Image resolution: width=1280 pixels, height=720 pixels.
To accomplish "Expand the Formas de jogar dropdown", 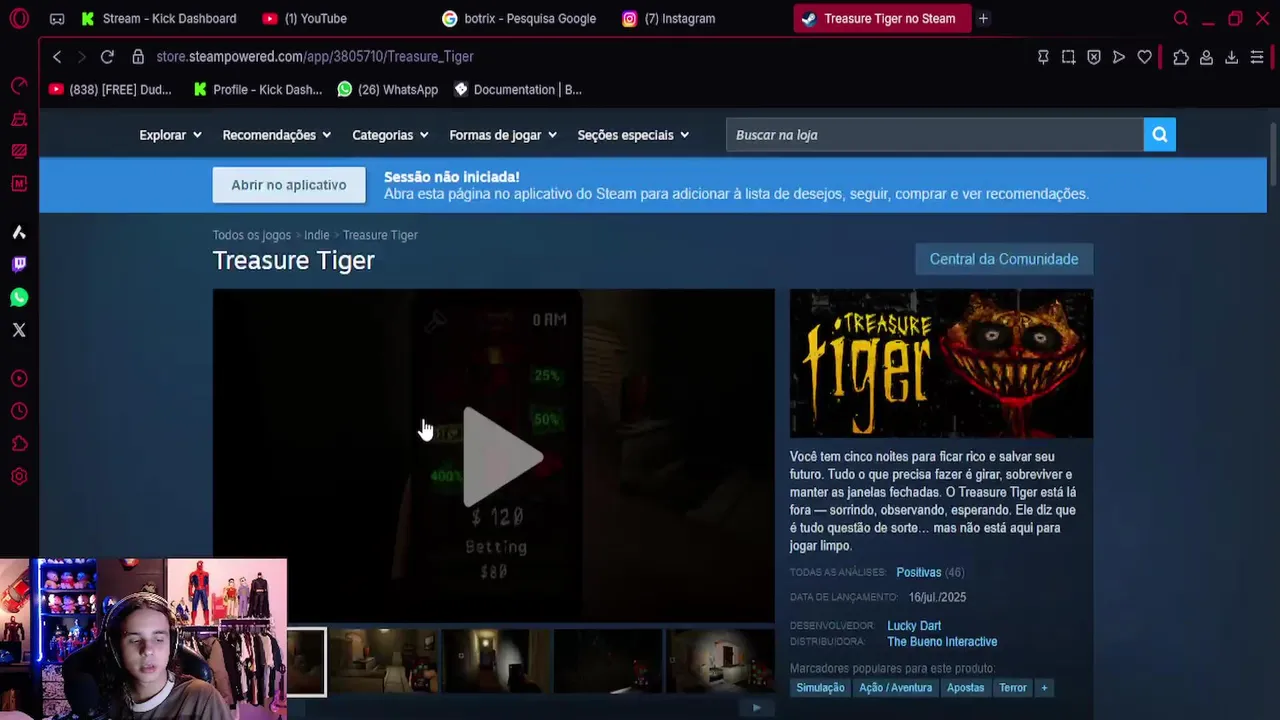I will (503, 135).
